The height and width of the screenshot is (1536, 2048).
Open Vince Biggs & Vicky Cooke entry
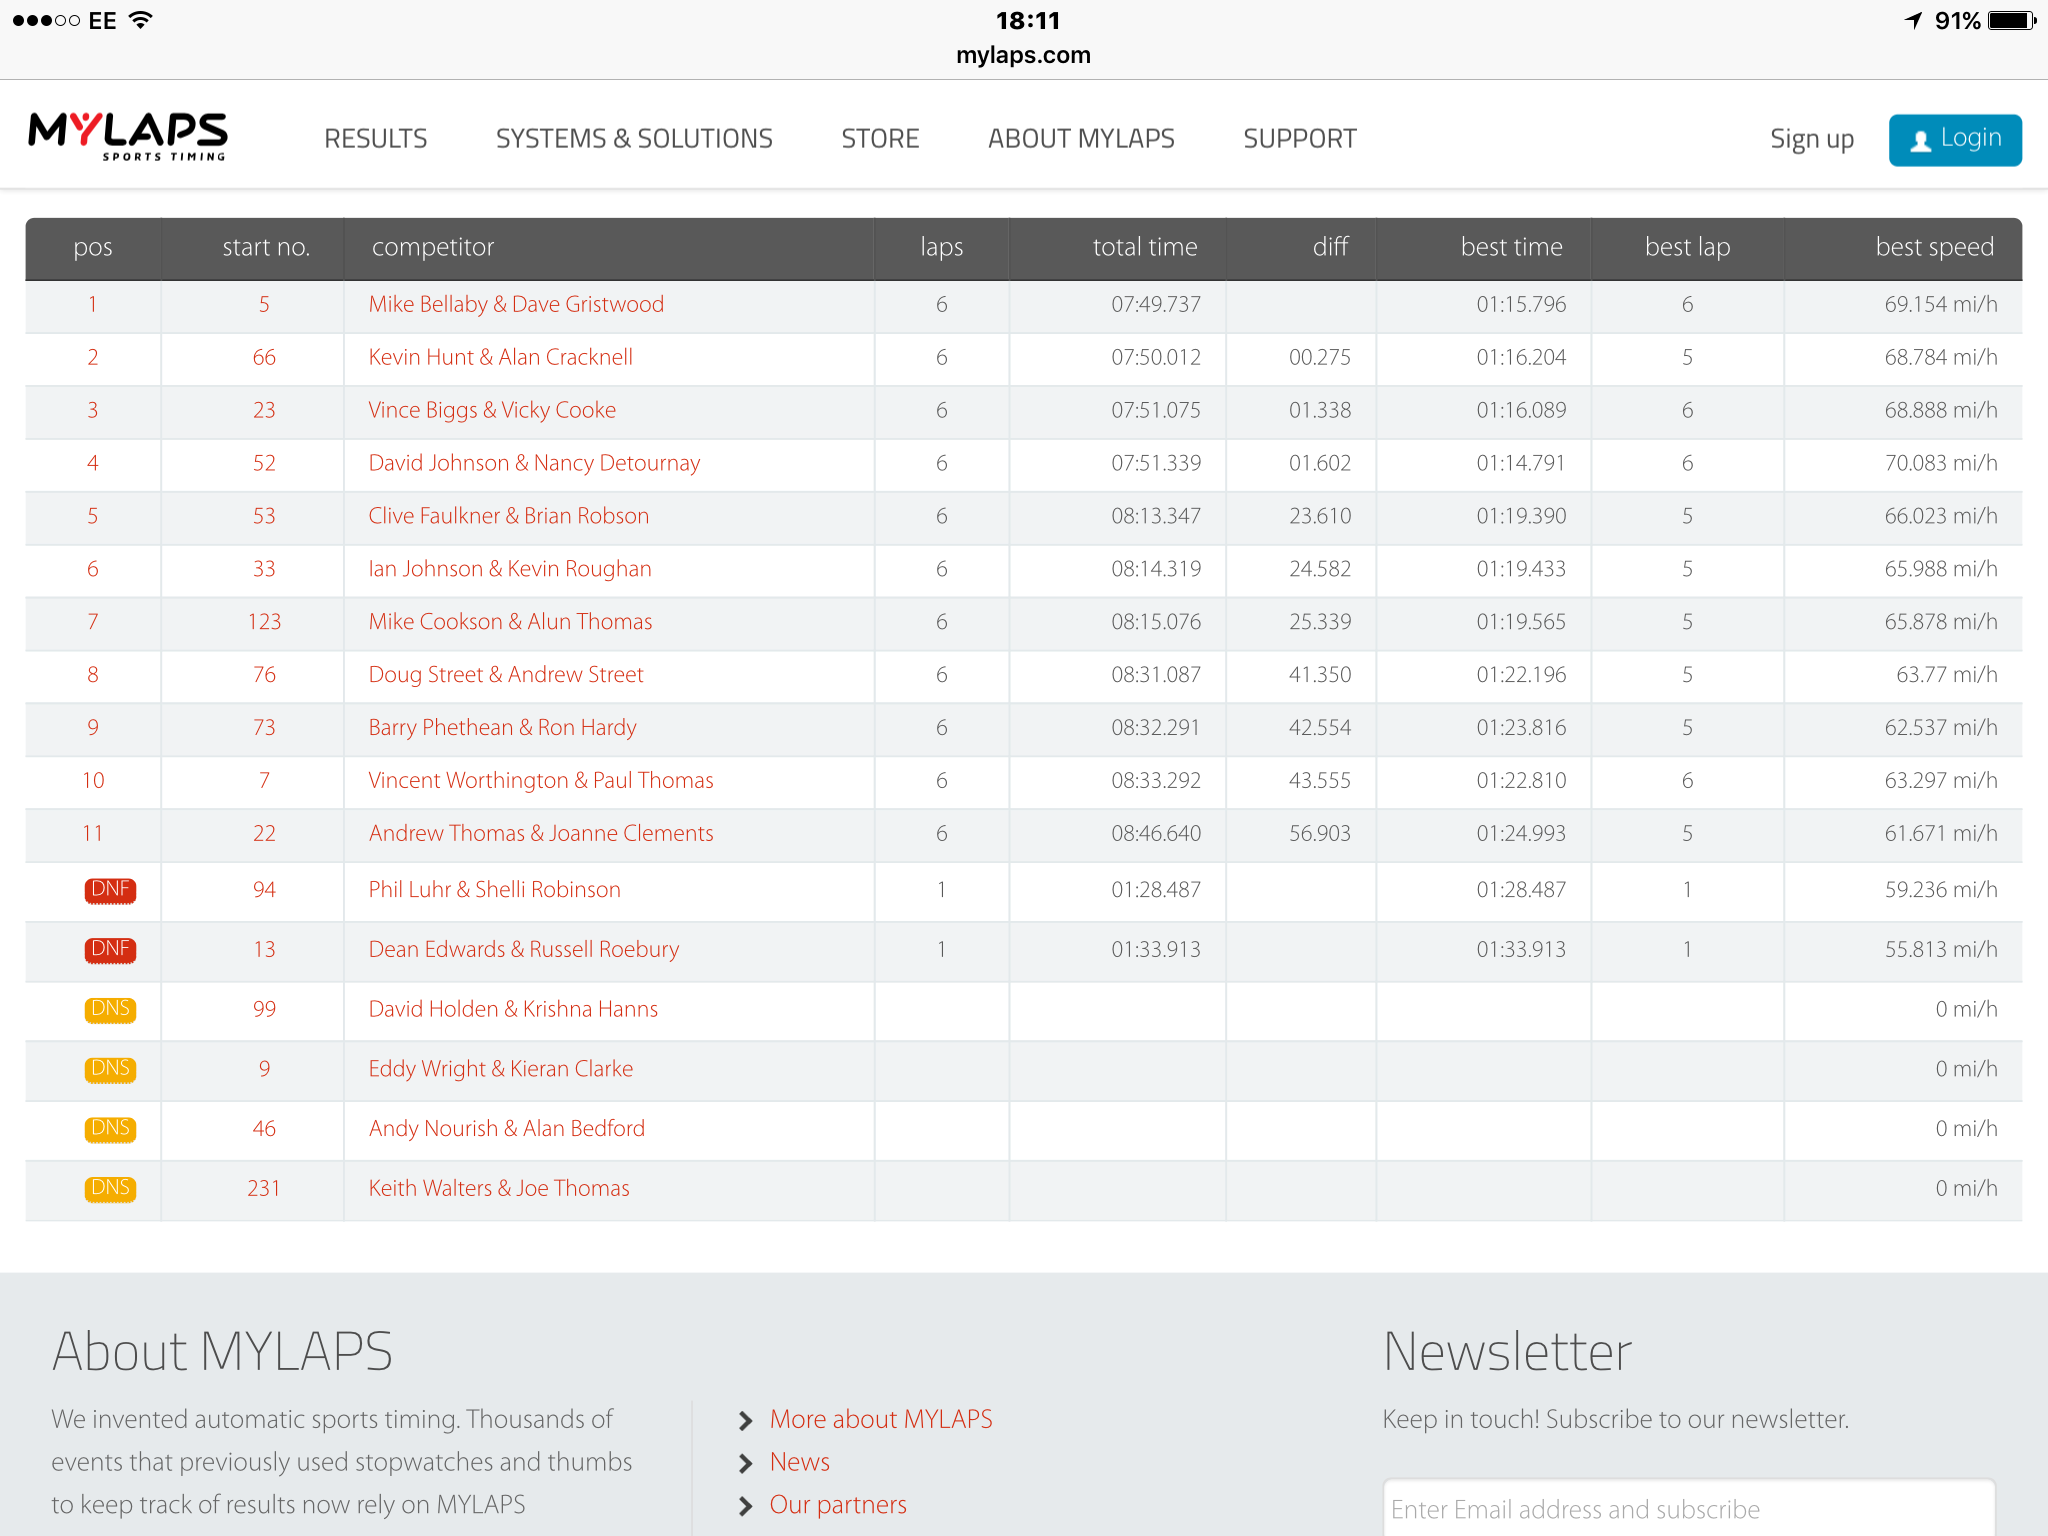tap(492, 410)
